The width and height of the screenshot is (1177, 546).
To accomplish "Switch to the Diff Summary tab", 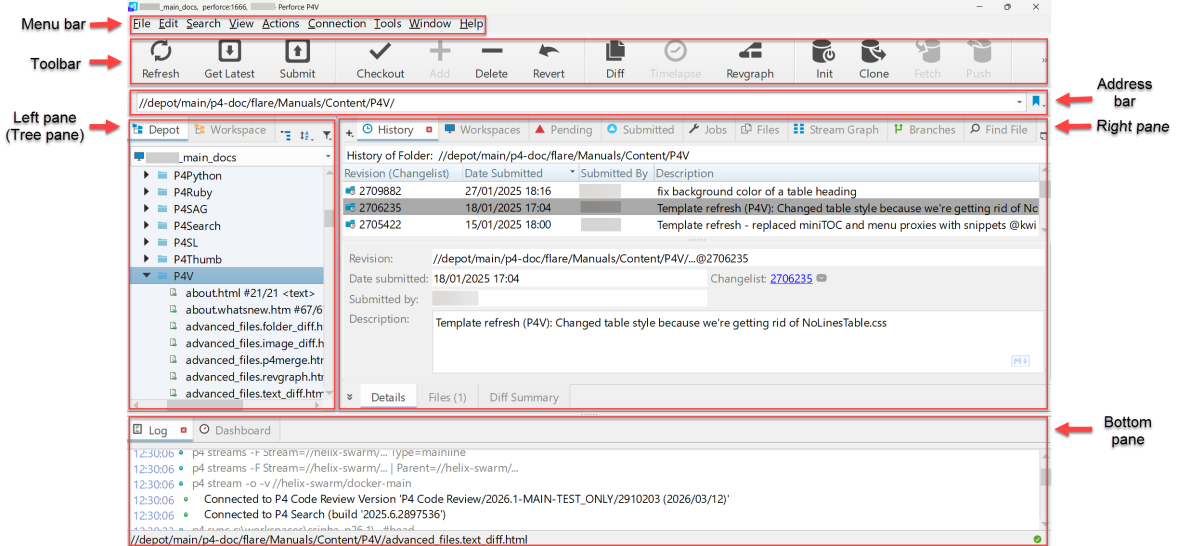I will tap(524, 397).
